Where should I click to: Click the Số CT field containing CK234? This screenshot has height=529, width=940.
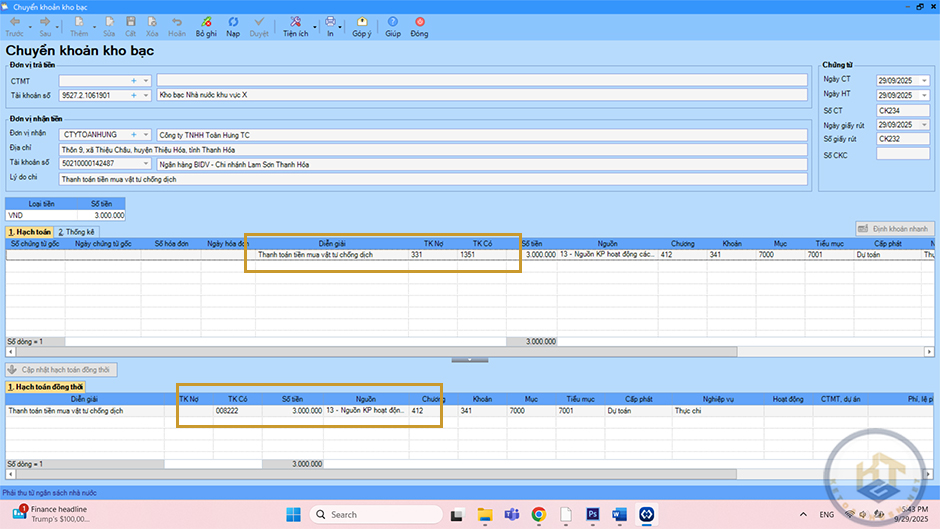(902, 110)
